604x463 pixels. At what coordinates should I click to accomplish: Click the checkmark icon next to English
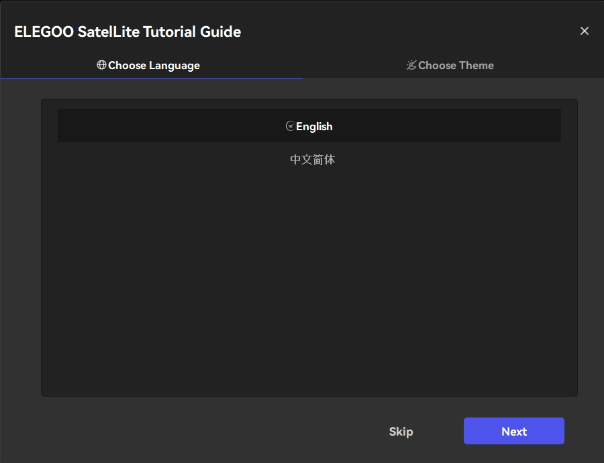pyautogui.click(x=290, y=126)
